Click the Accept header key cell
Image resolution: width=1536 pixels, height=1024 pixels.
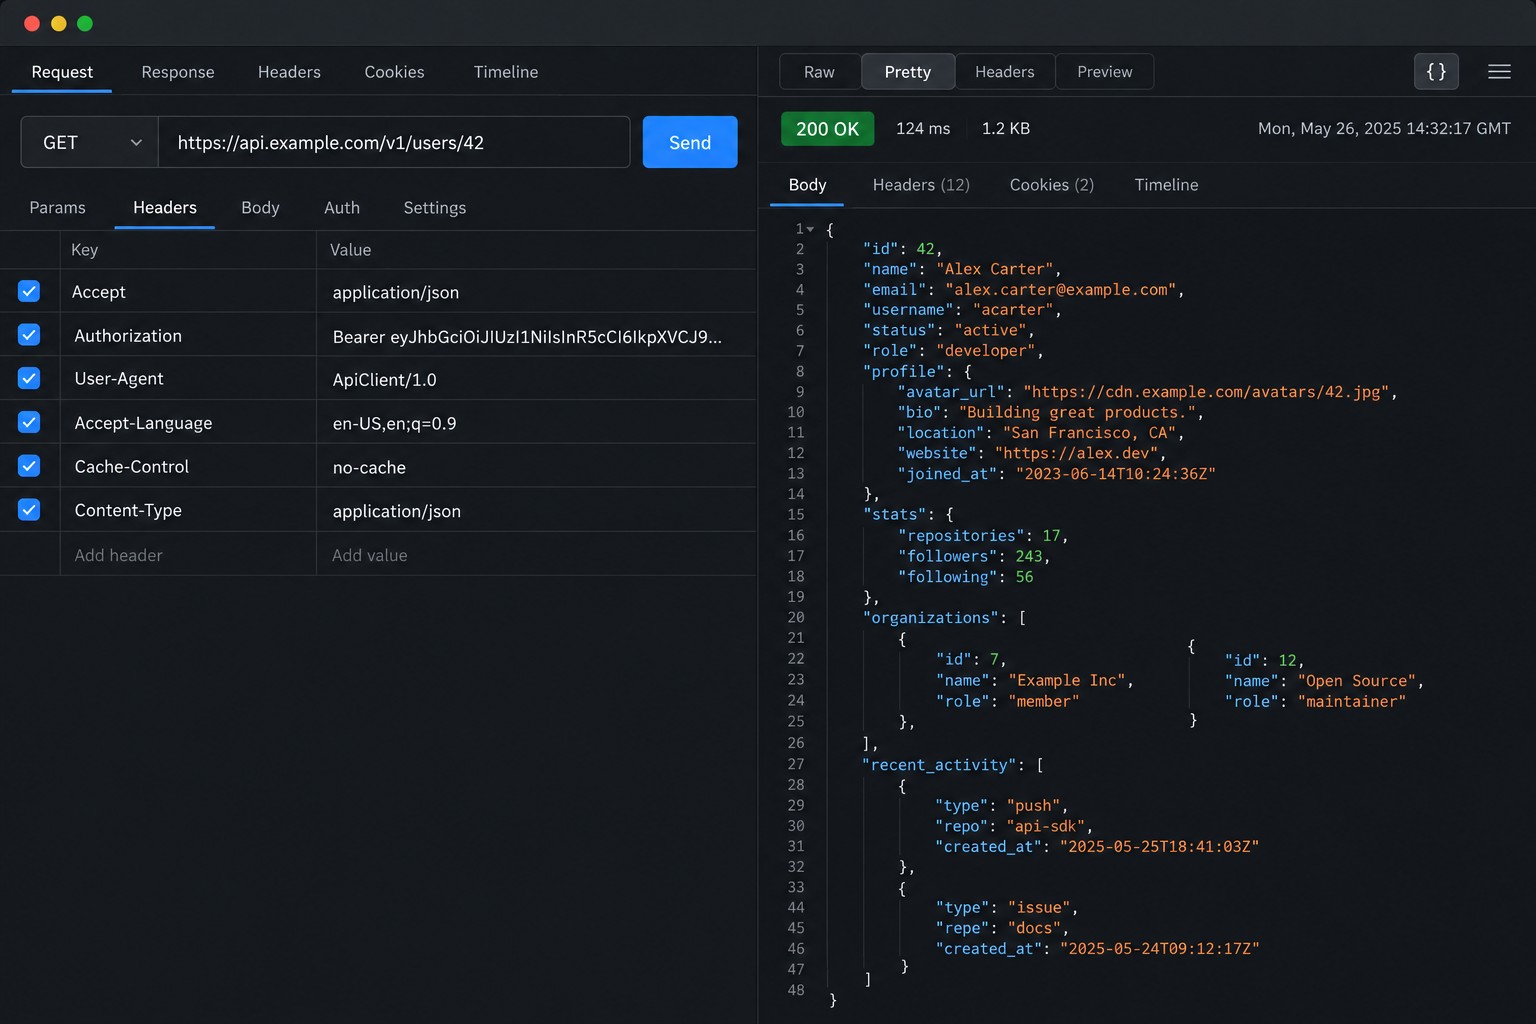(188, 292)
